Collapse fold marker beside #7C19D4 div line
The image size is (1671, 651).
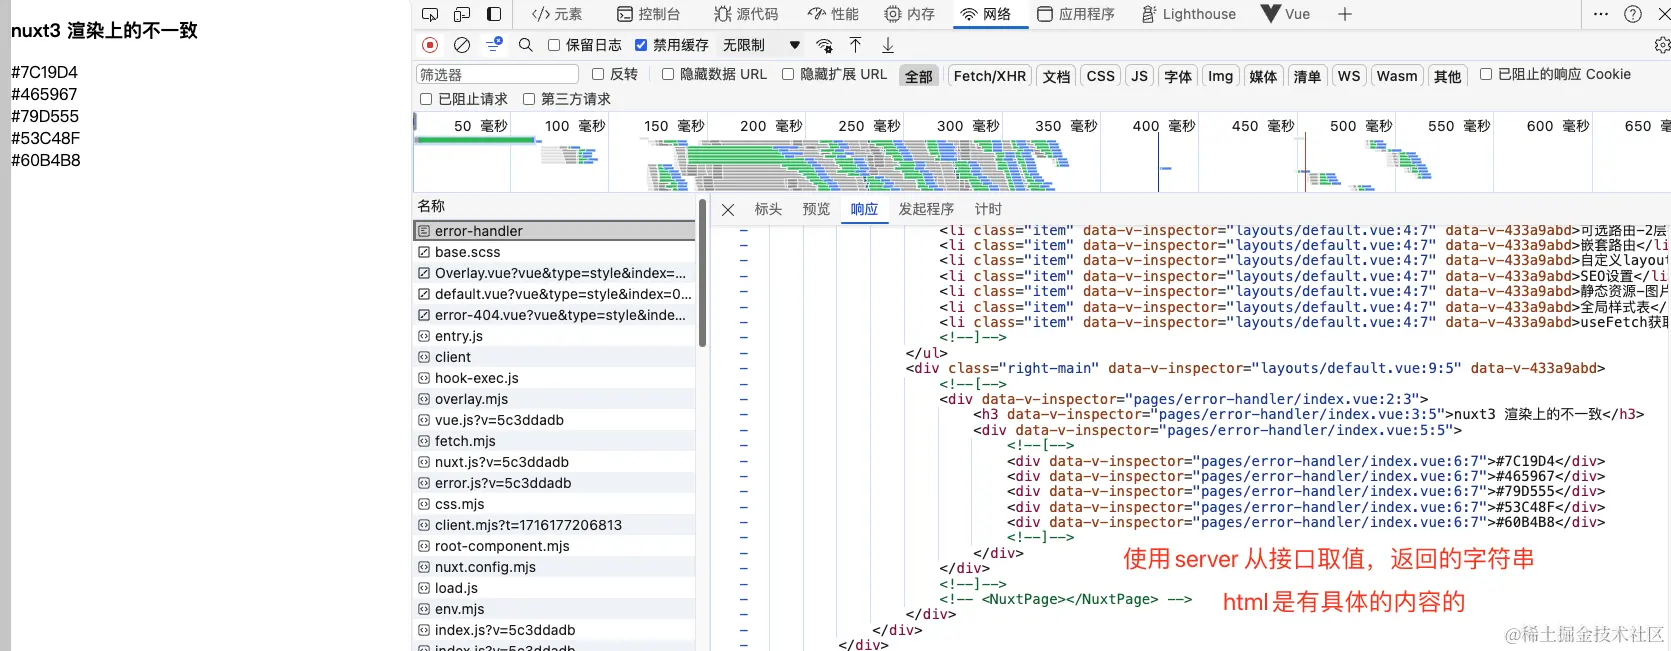pos(744,461)
